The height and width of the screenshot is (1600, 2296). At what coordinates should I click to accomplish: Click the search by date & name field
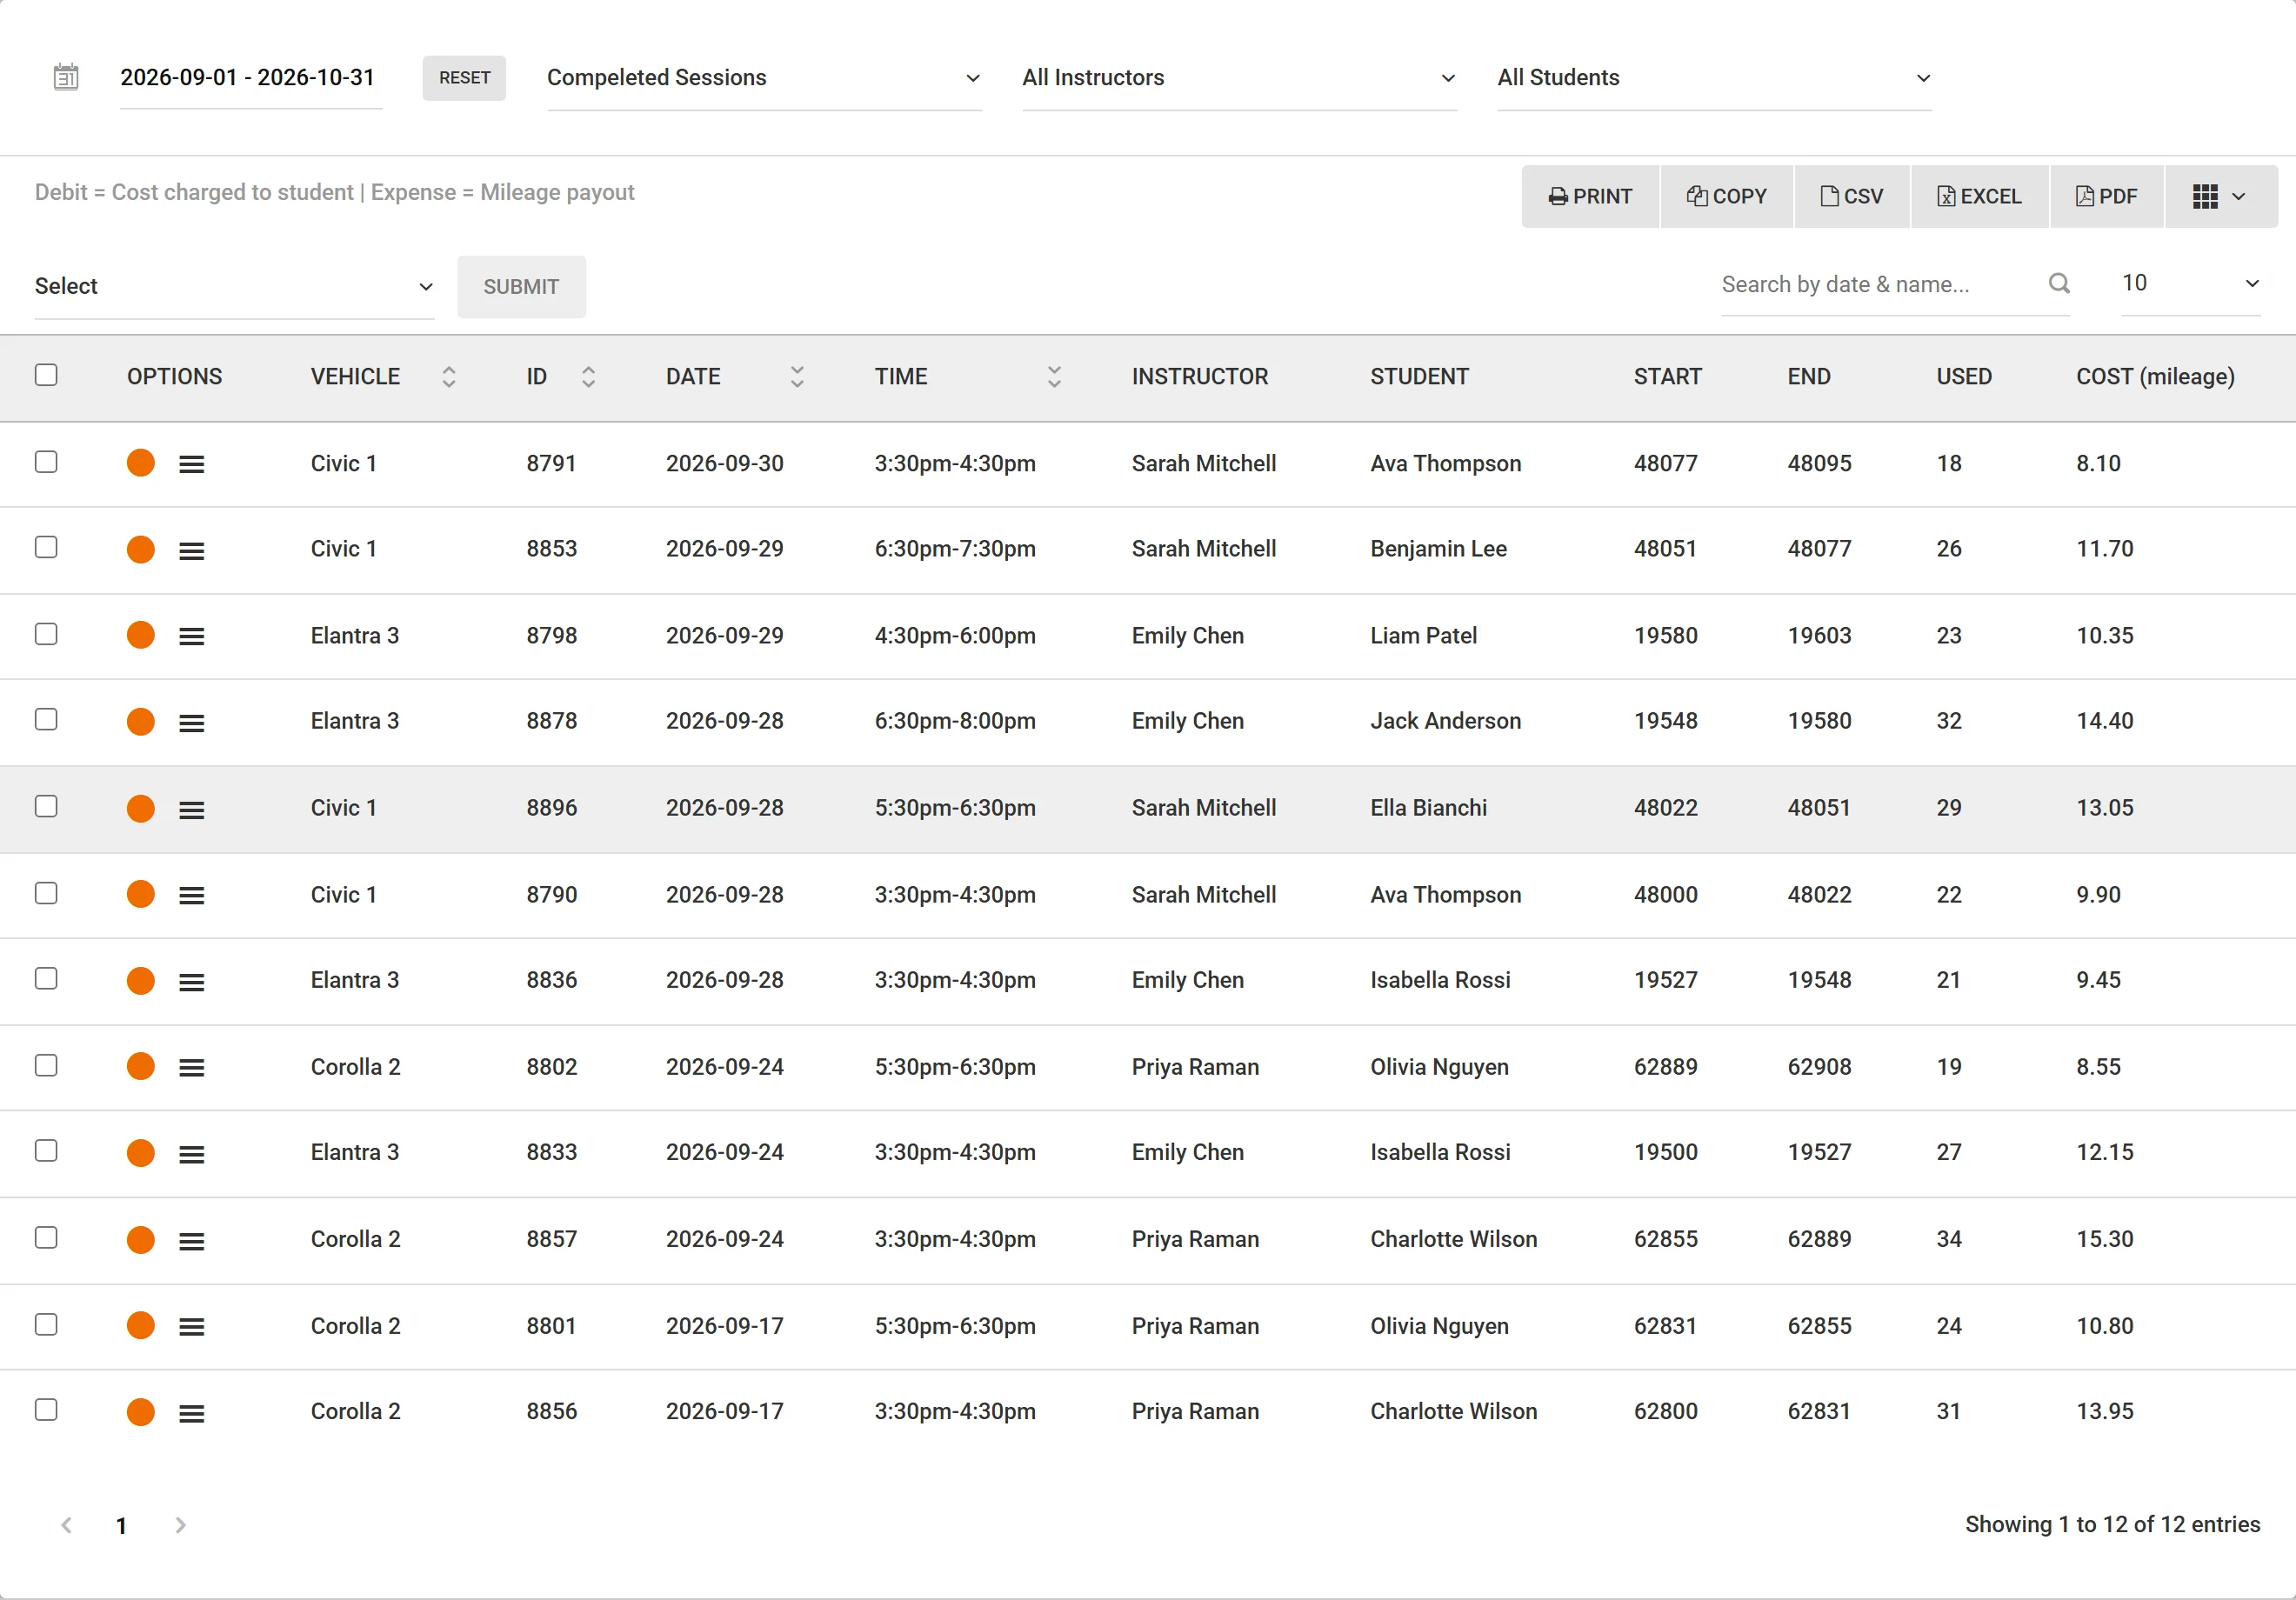click(x=1880, y=285)
